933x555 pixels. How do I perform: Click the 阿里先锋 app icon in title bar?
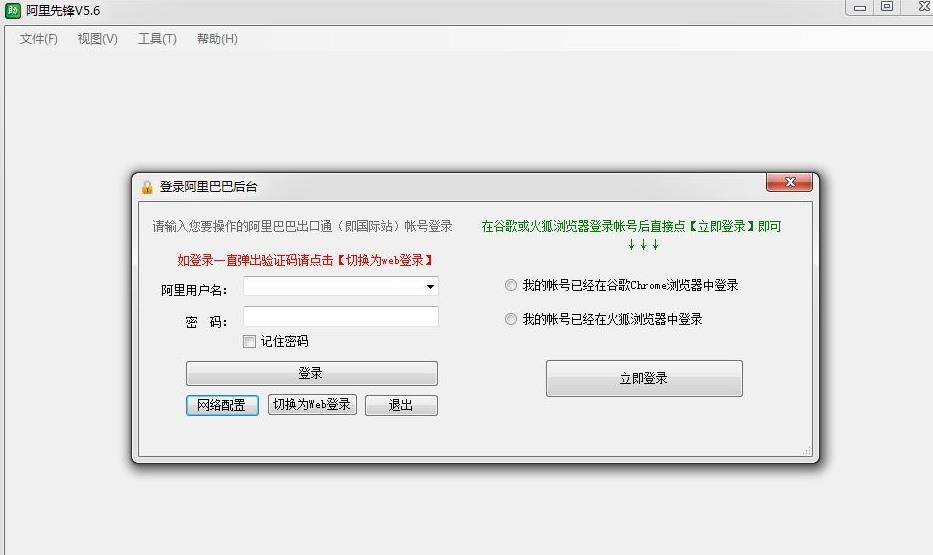click(13, 10)
